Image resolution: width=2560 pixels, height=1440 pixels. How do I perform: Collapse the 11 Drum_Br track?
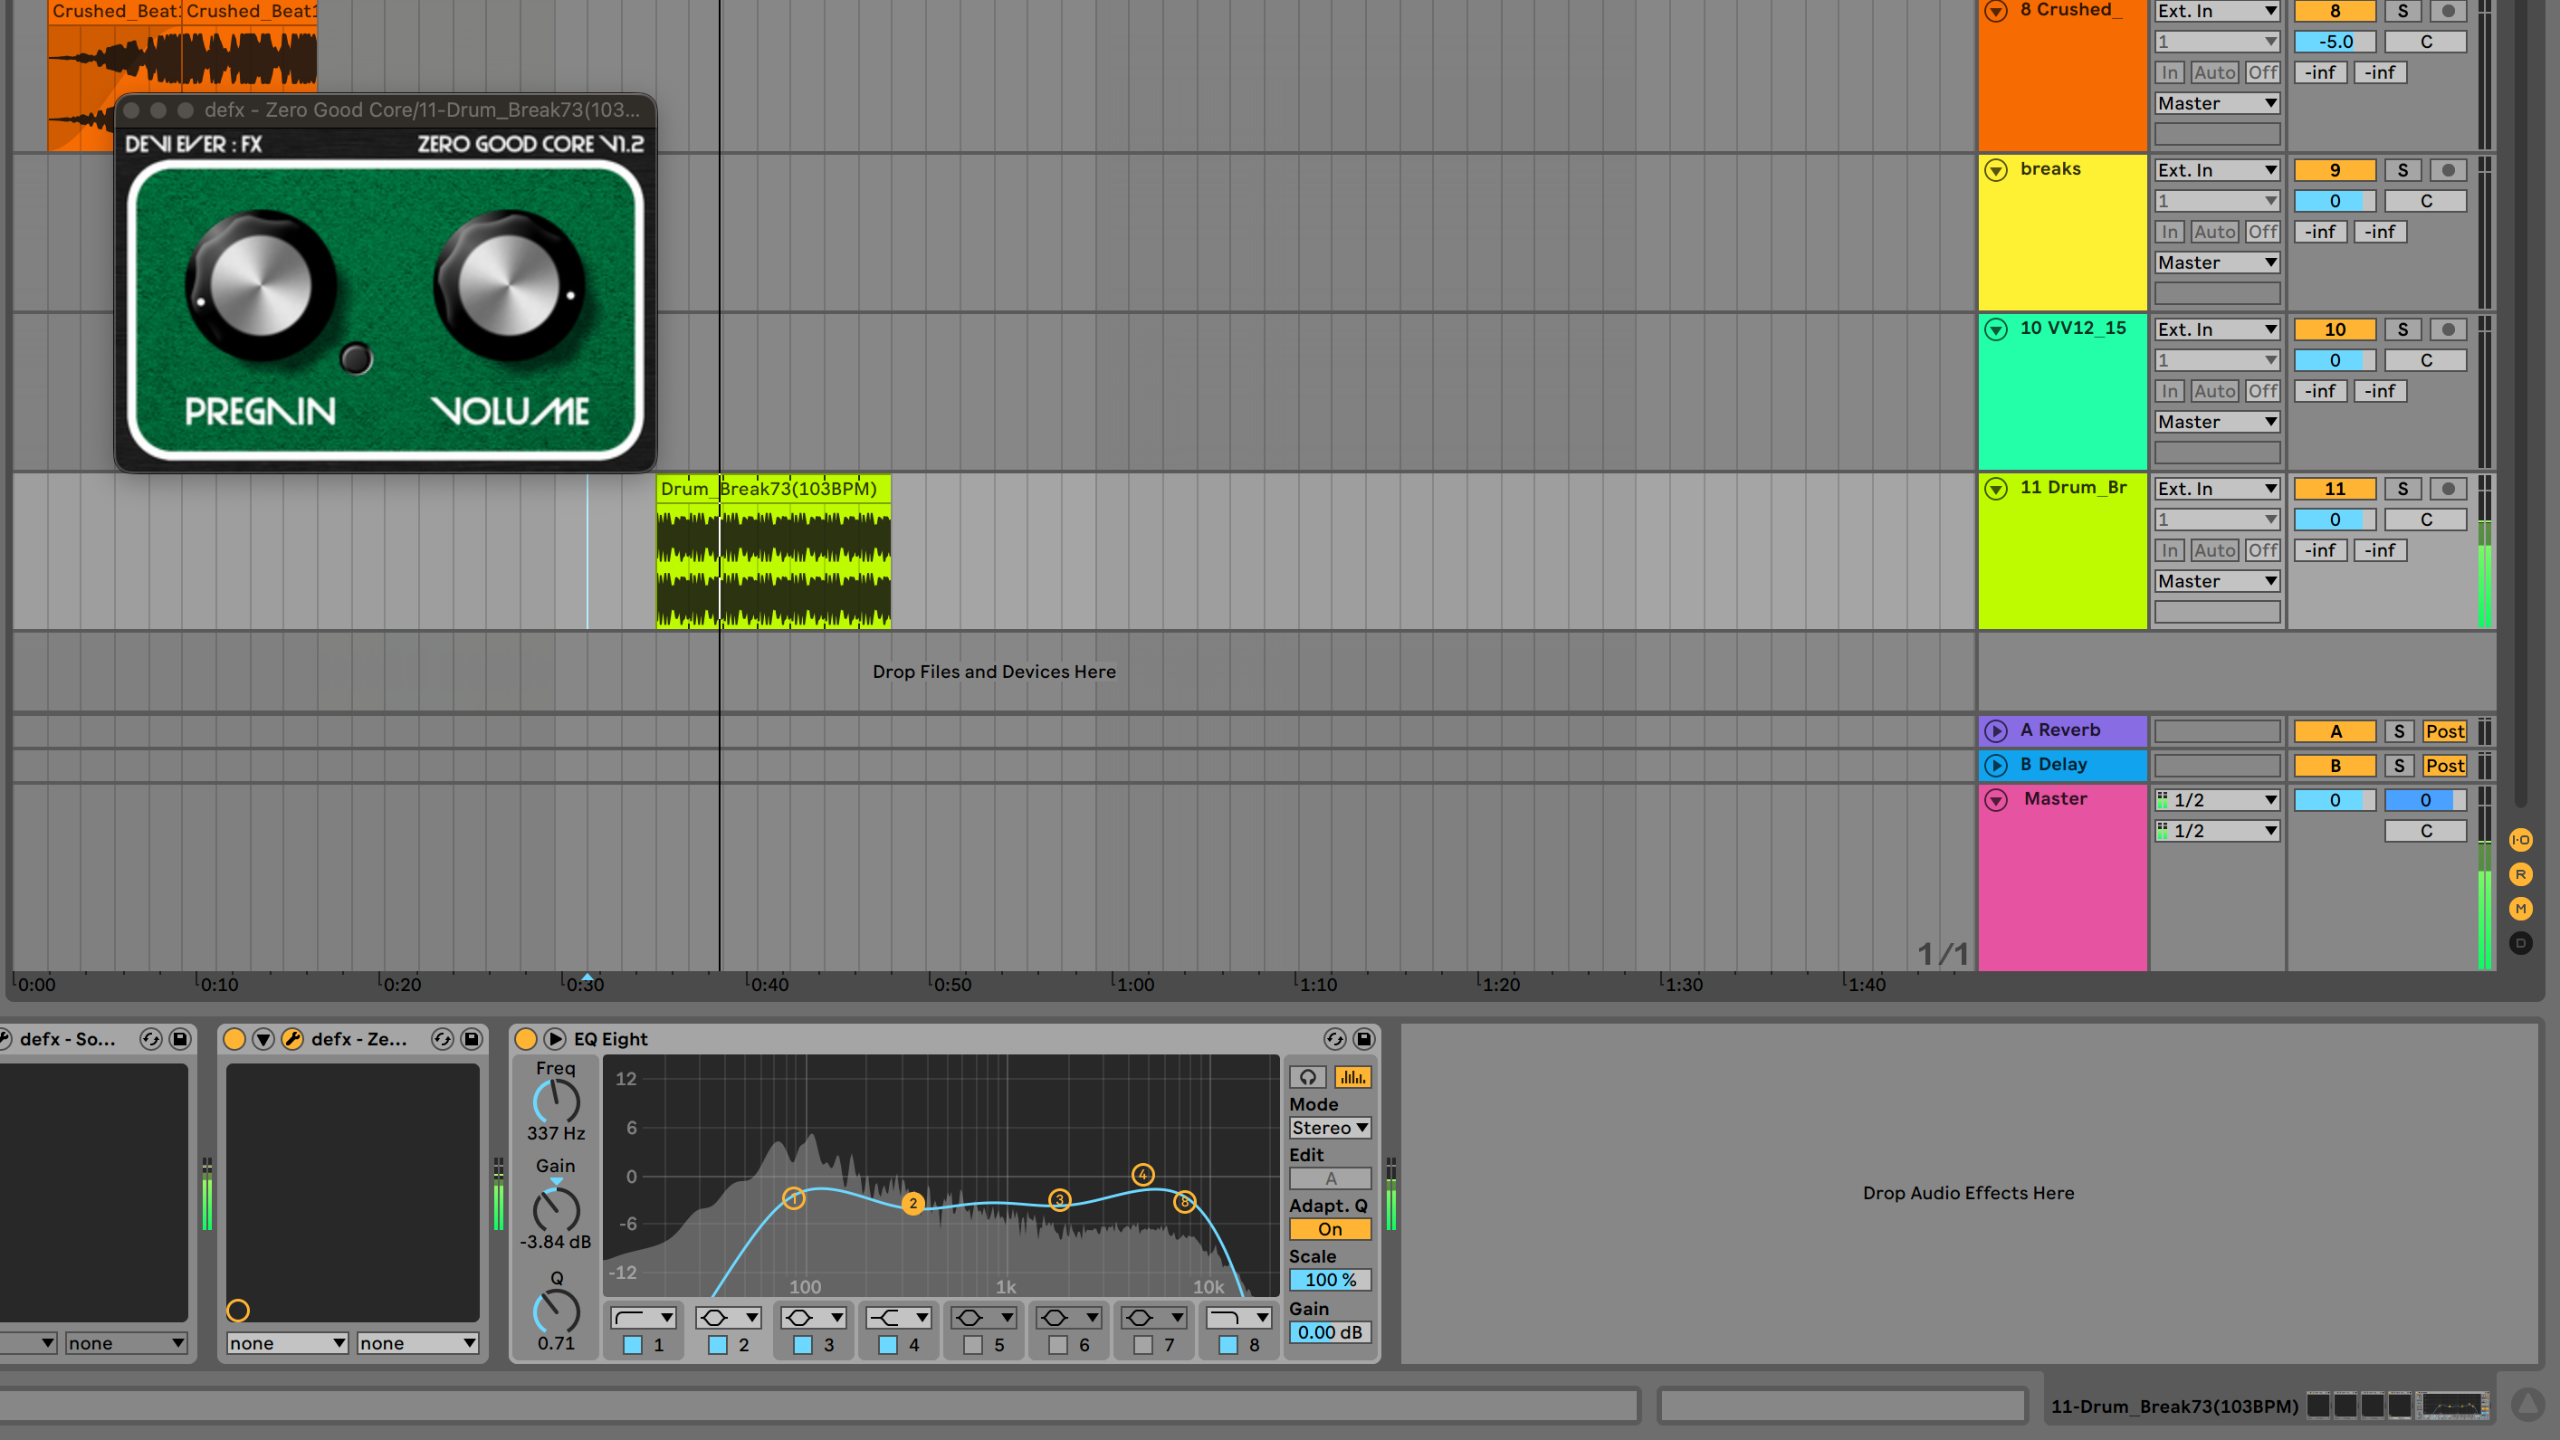[1996, 488]
